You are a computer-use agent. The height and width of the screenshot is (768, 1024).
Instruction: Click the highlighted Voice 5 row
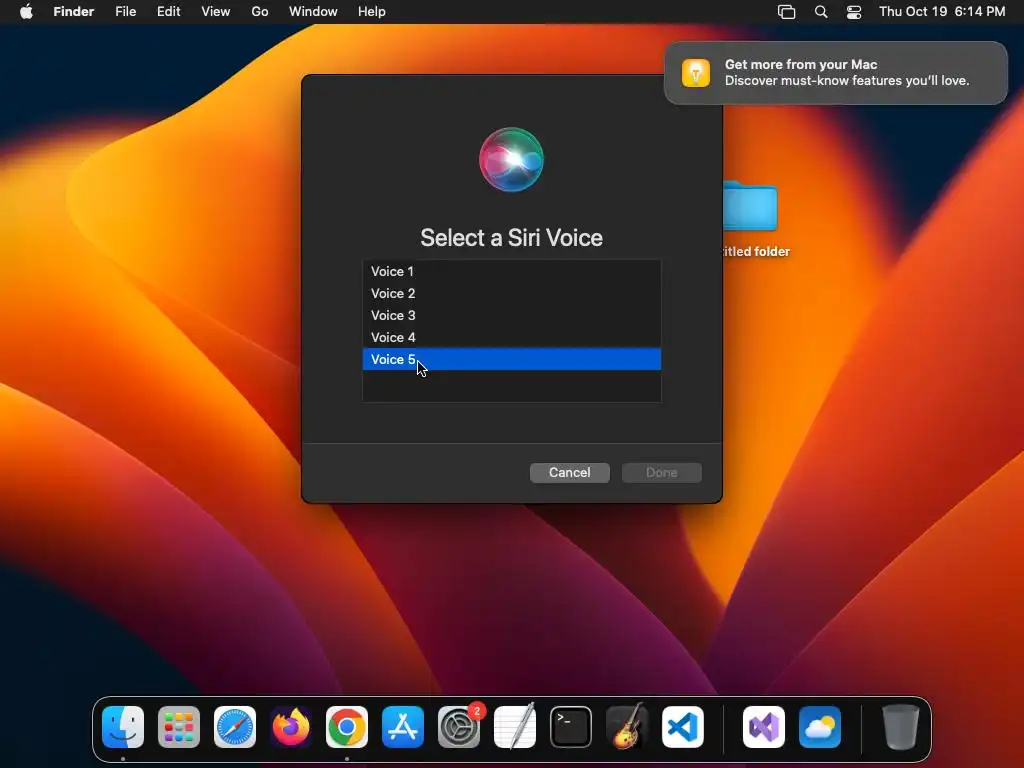511,359
